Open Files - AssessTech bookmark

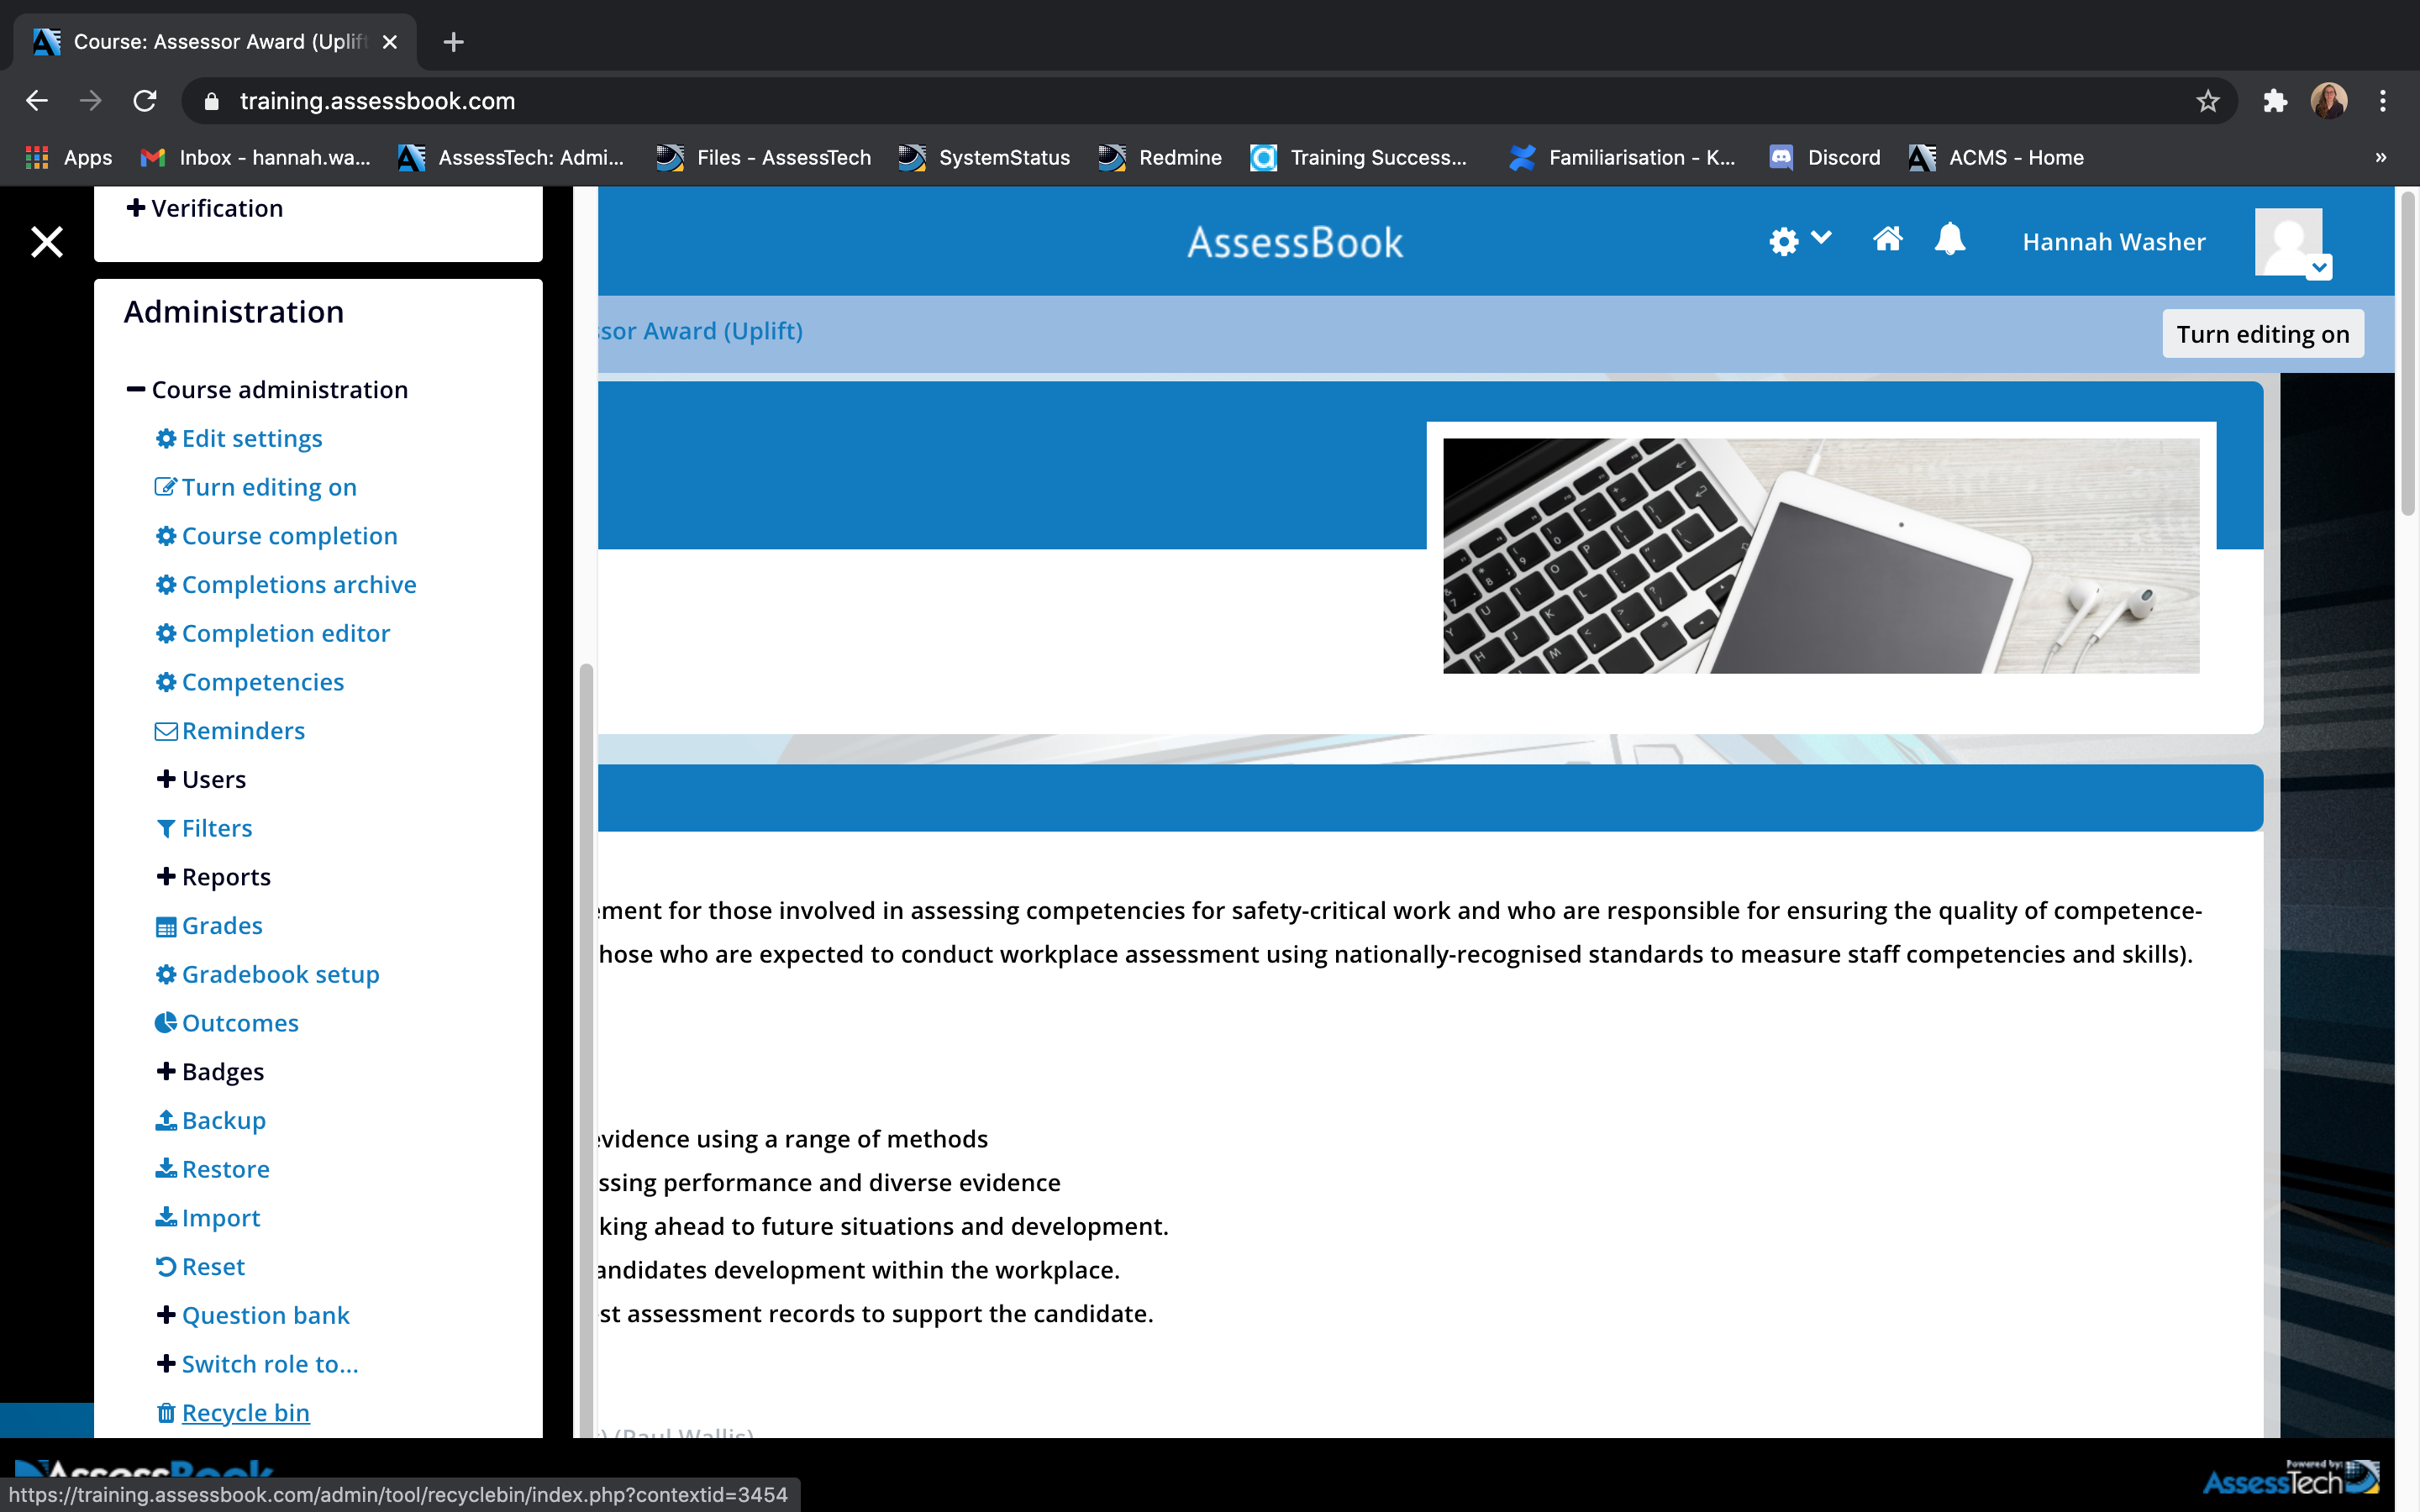click(764, 157)
